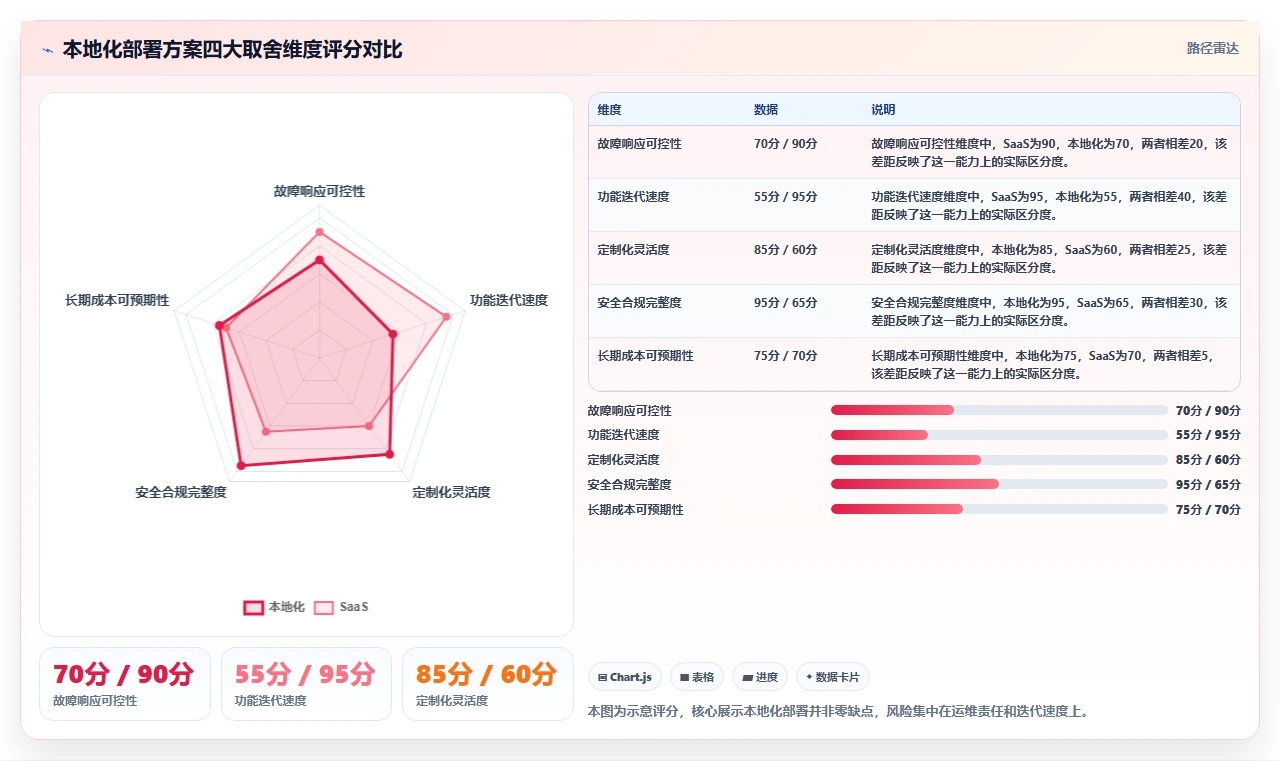1280x761 pixels.
Task: Click the 本地化 legend color box
Action: point(254,607)
